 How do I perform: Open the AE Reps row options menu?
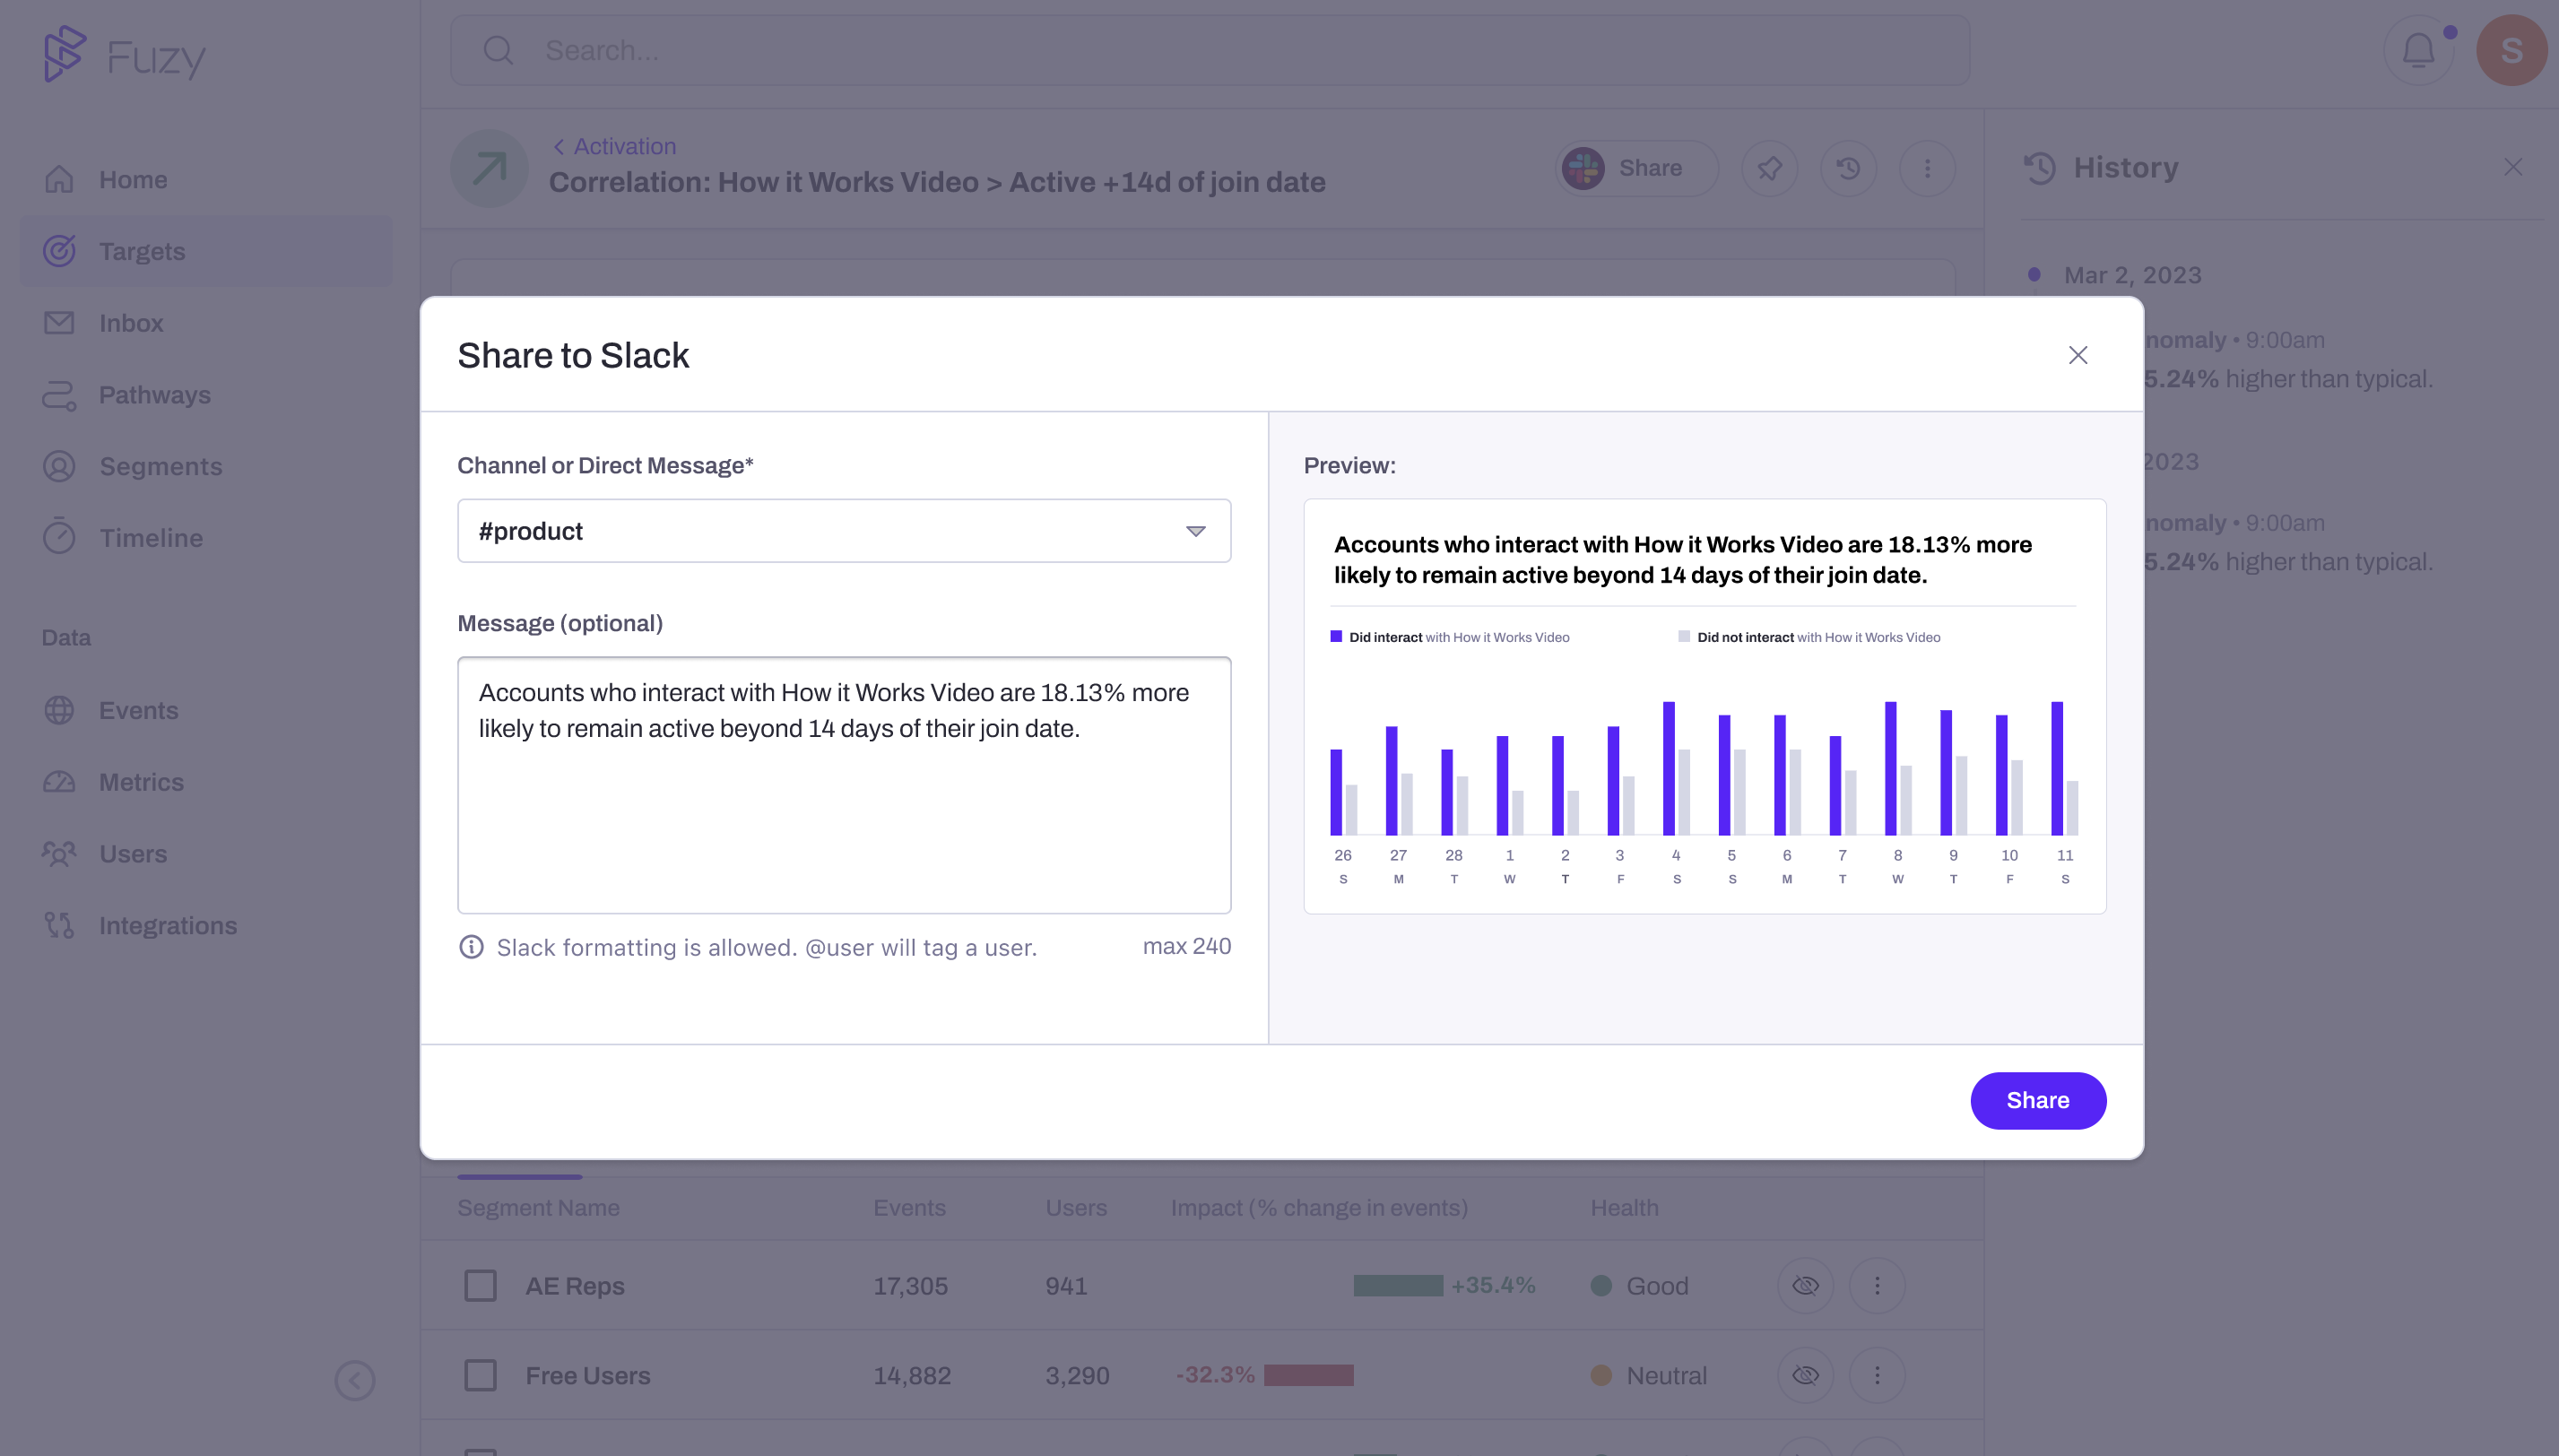tap(1876, 1285)
